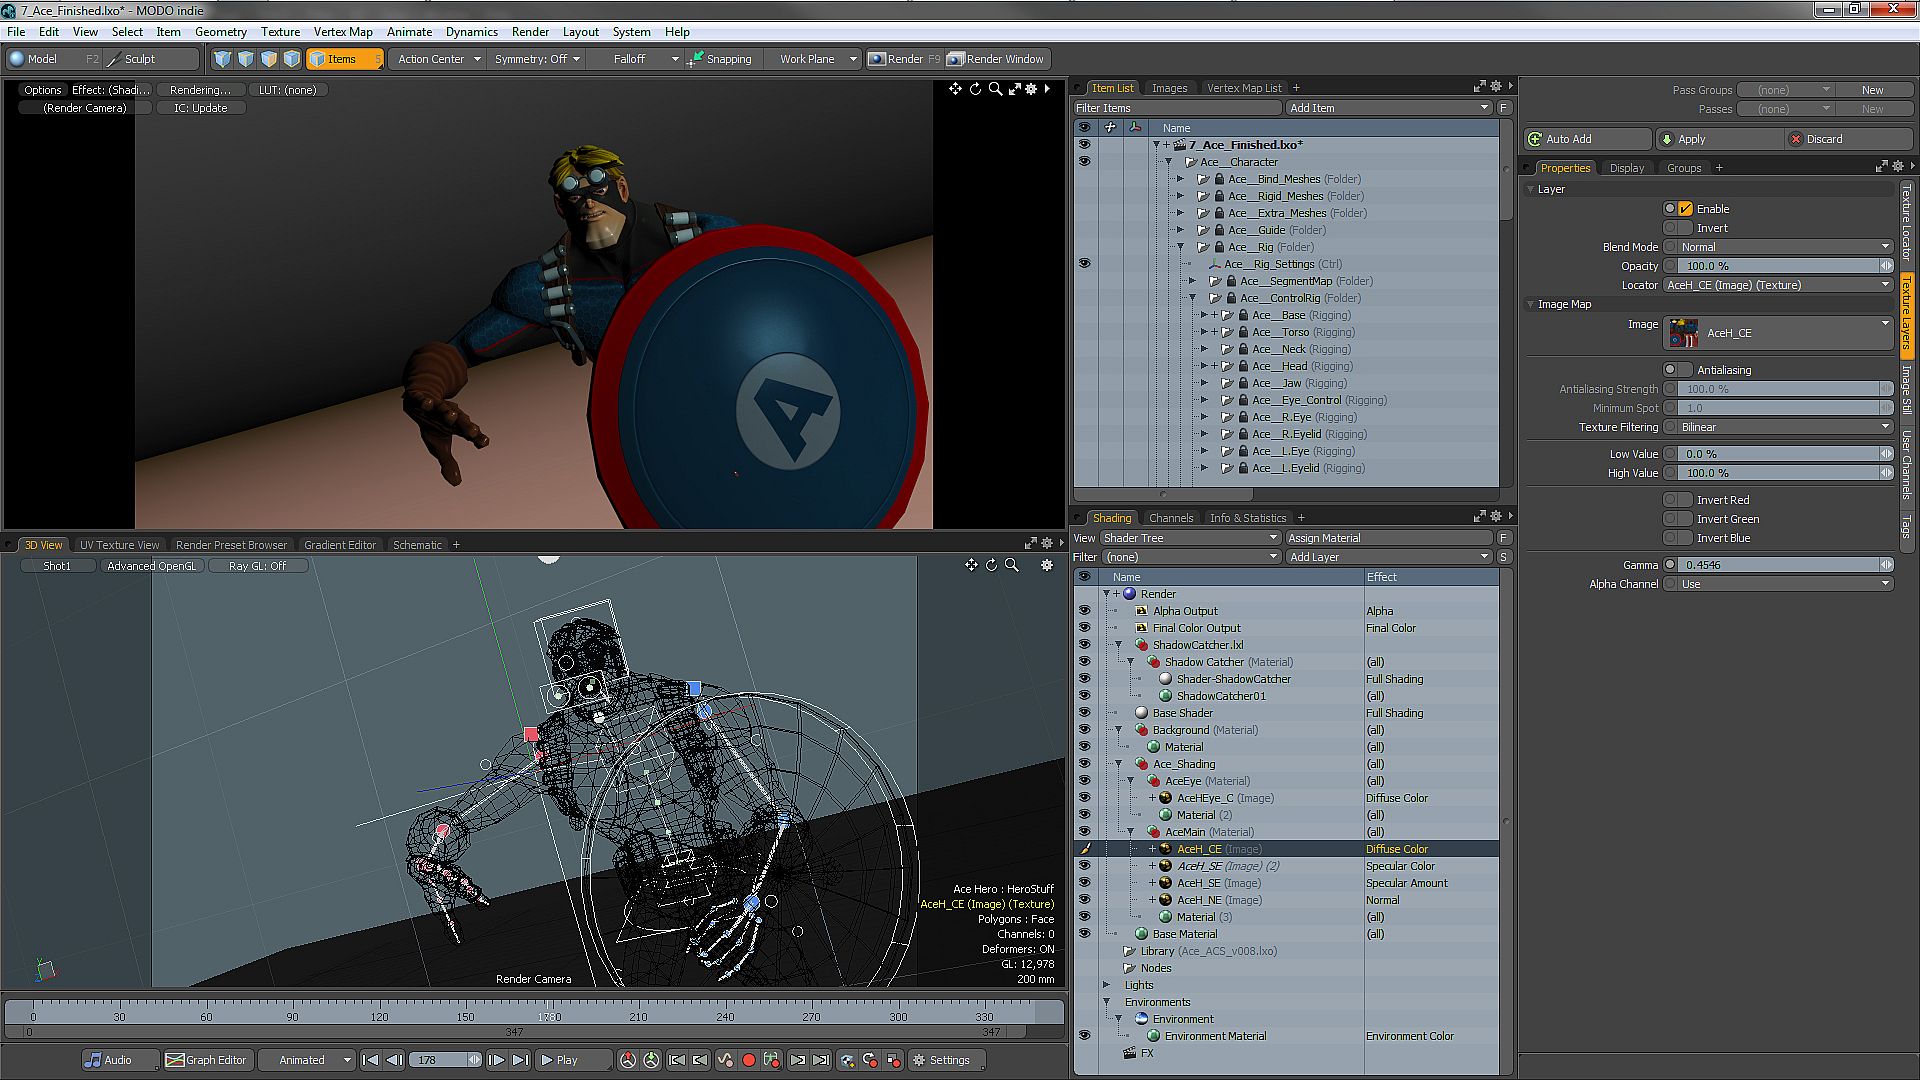Screen dimensions: 1920x1080
Task: Click the timeline Settings gear
Action: tap(919, 1060)
